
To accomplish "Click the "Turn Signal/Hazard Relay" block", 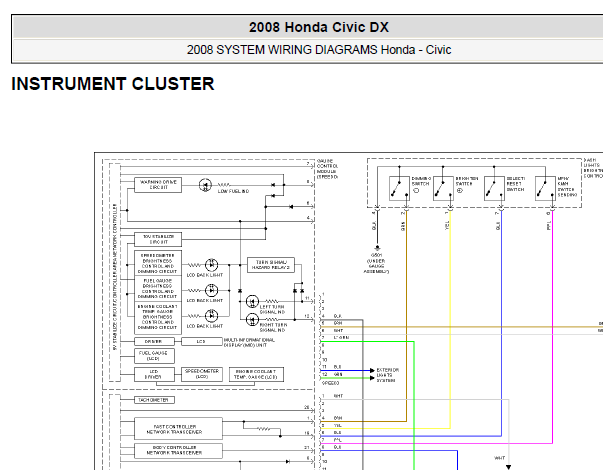I will pyautogui.click(x=270, y=265).
